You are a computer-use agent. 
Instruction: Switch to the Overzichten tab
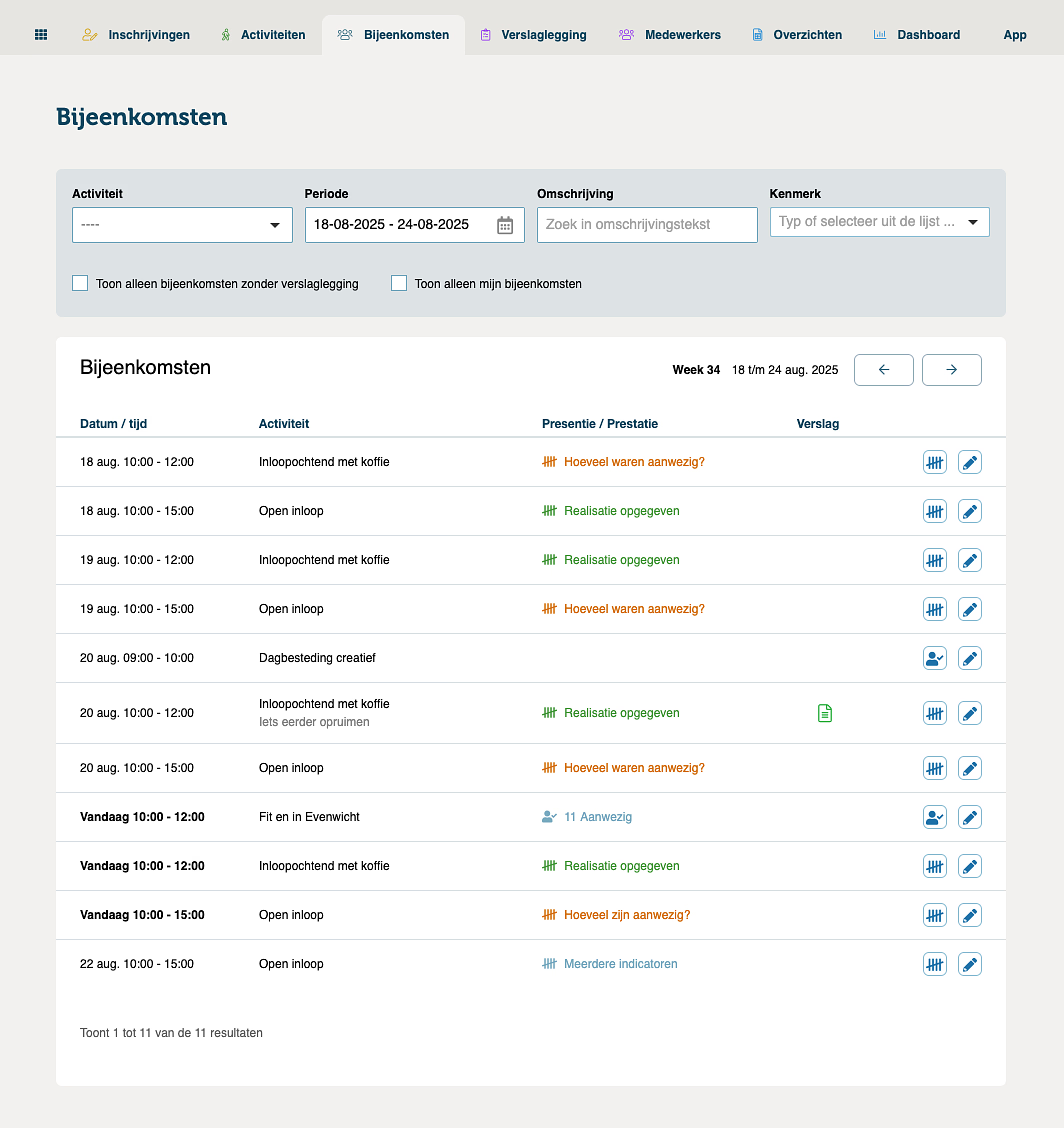[796, 35]
